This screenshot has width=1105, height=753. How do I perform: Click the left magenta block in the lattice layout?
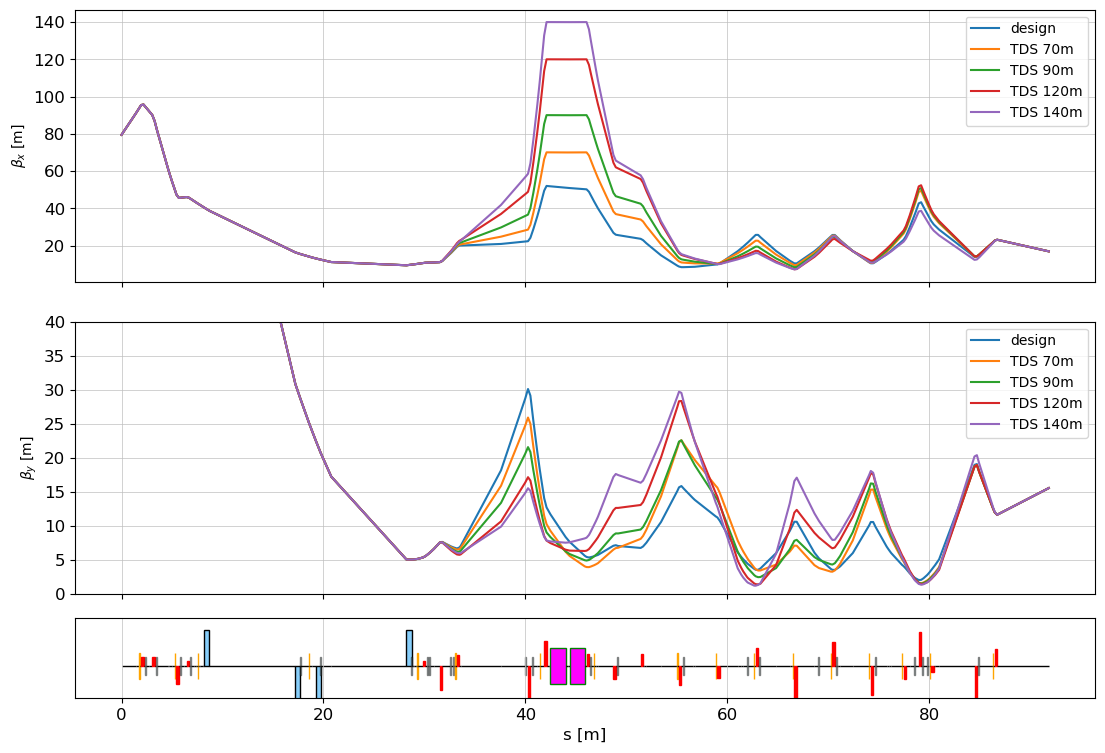558,666
